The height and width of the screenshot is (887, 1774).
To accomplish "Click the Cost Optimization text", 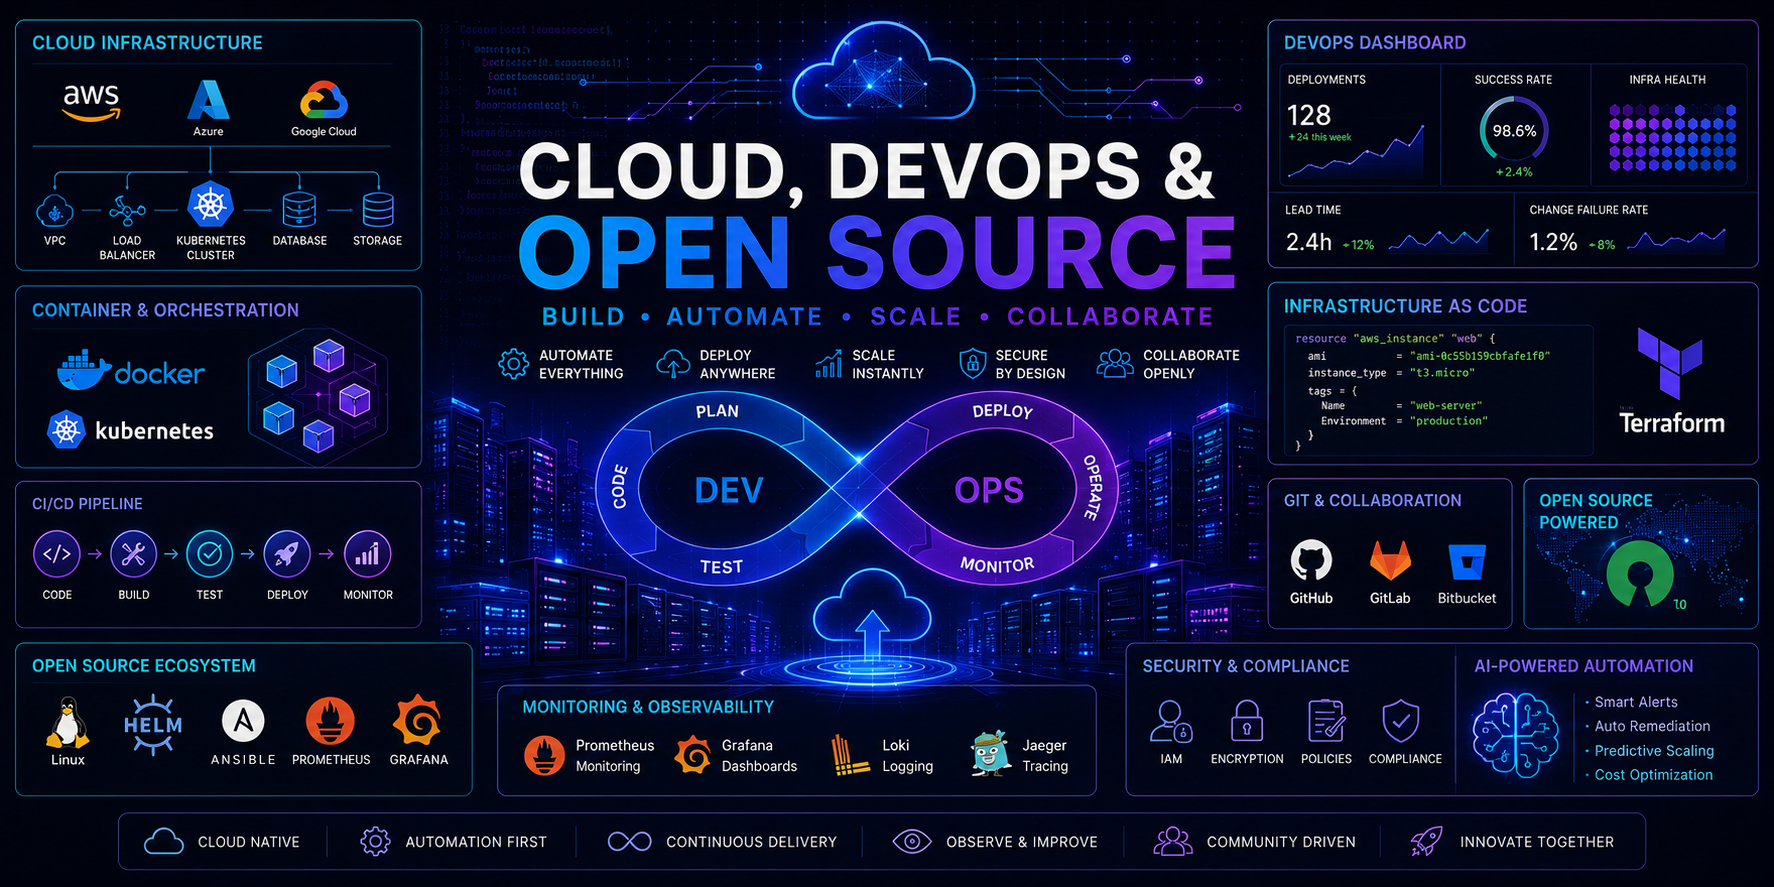I will click(1653, 774).
